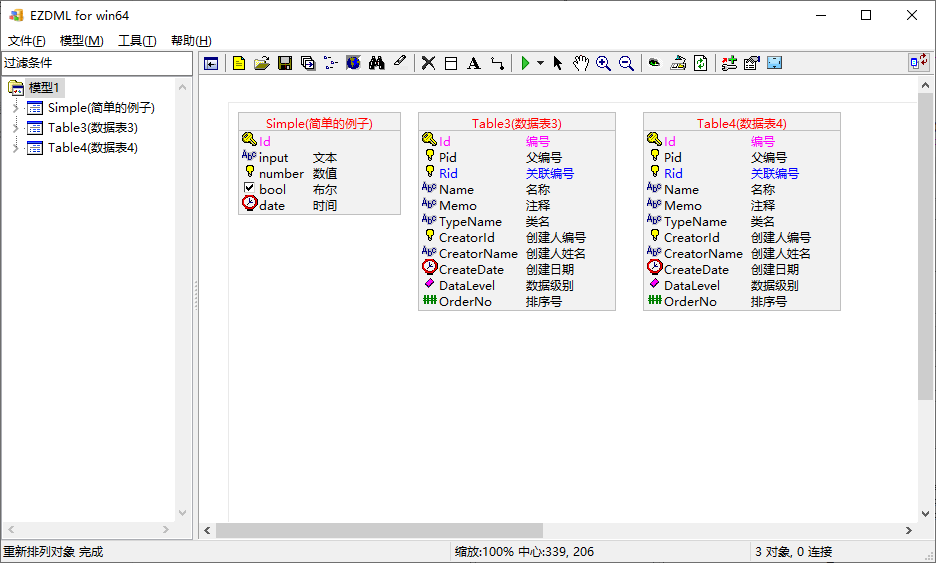Click the Table4(数据表4) table header in diagram
The height and width of the screenshot is (563, 936).
pyautogui.click(x=742, y=124)
